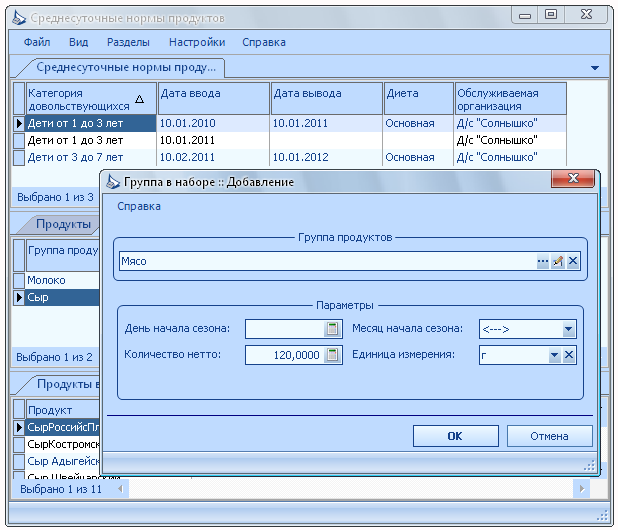Open Справка menu in main window
The height and width of the screenshot is (530, 618).
pyautogui.click(x=264, y=42)
